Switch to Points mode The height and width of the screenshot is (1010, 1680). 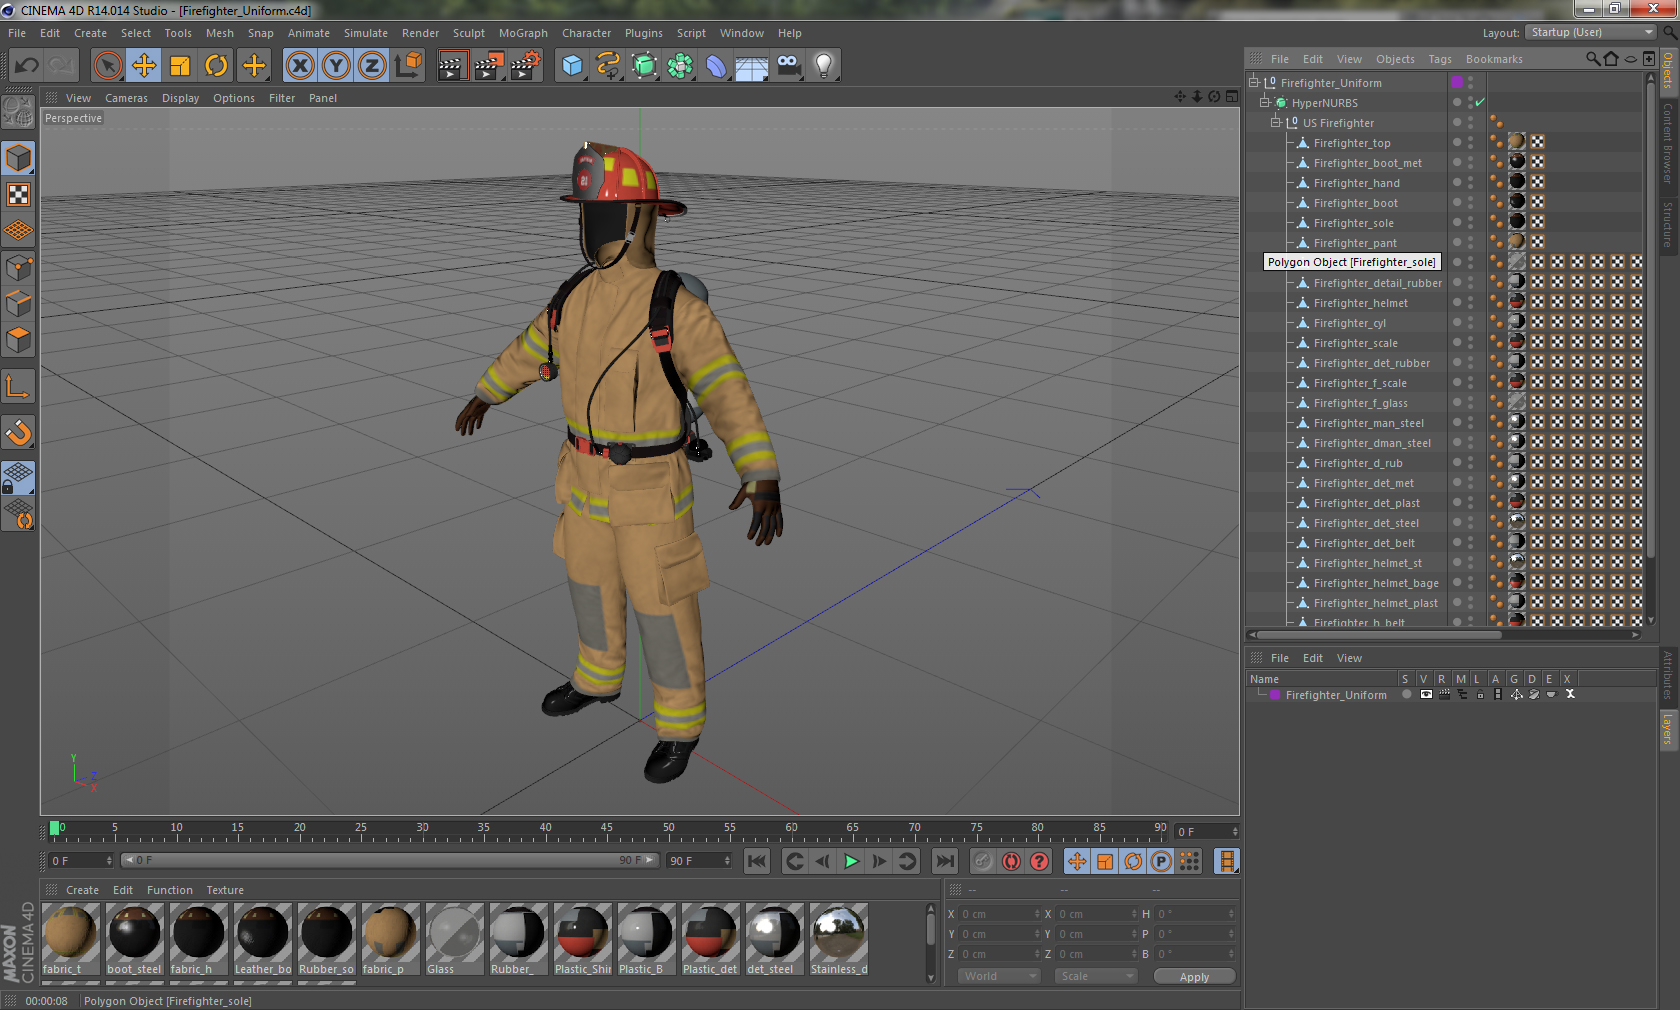pos(19,268)
